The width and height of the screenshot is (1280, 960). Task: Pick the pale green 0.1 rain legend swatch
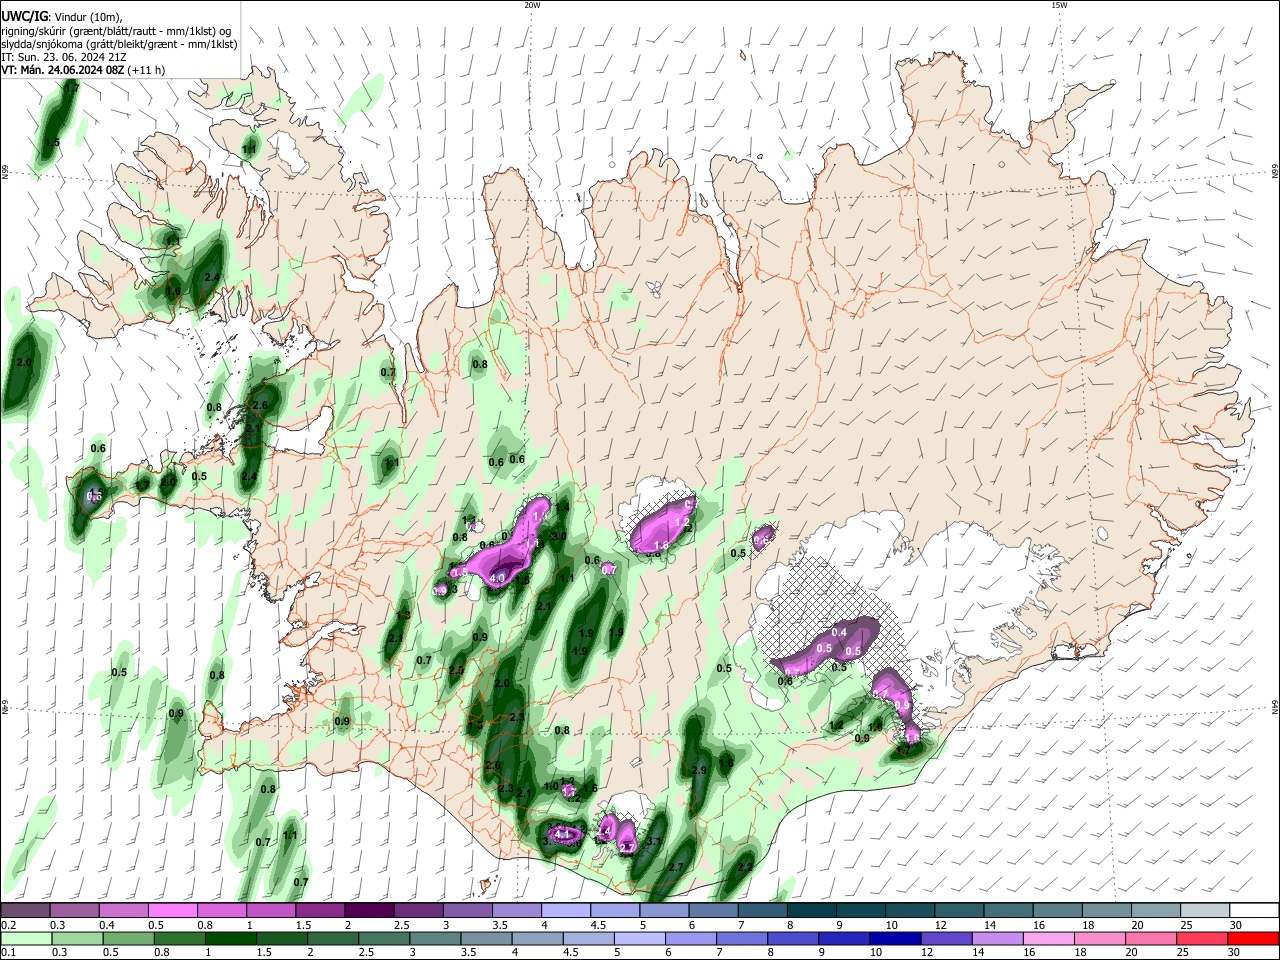coord(25,938)
